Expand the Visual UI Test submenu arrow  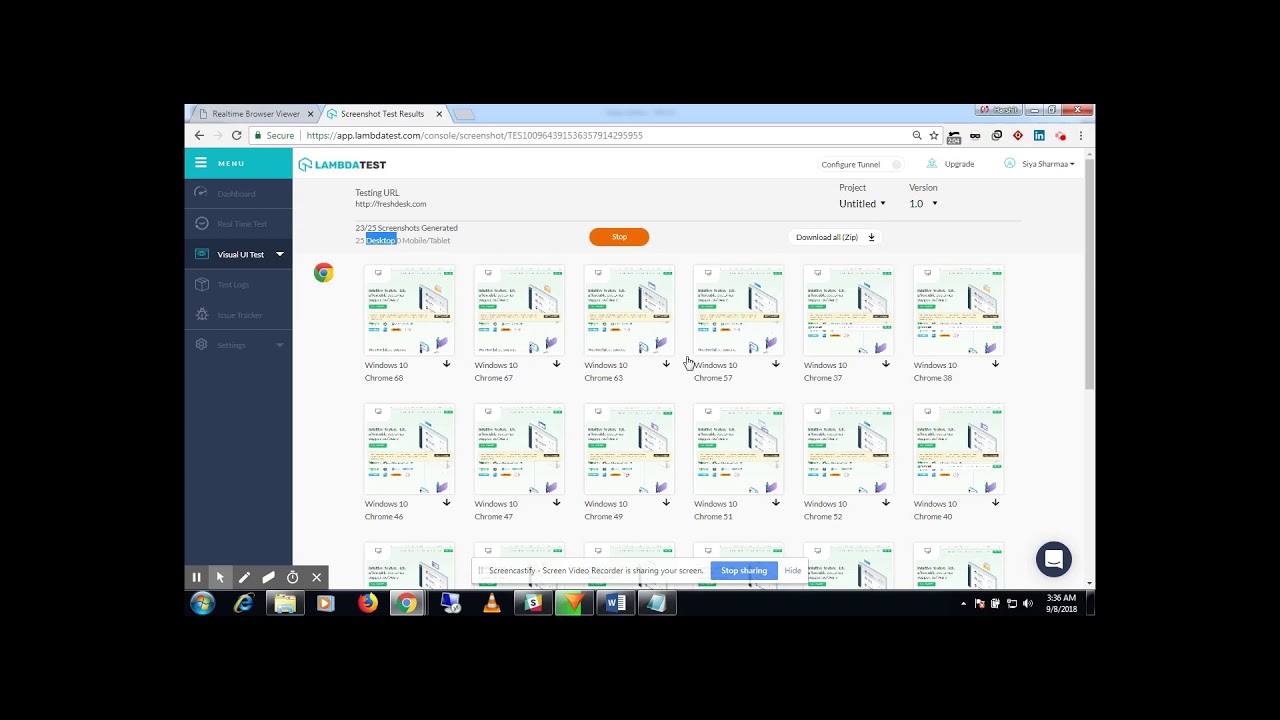point(280,254)
